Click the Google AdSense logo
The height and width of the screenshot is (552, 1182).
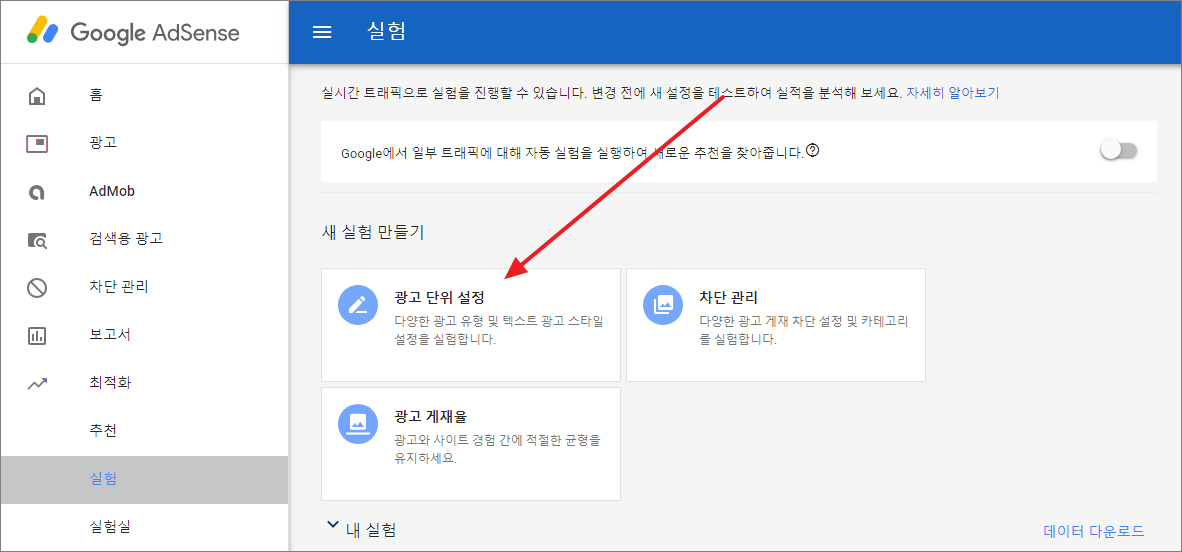(133, 32)
